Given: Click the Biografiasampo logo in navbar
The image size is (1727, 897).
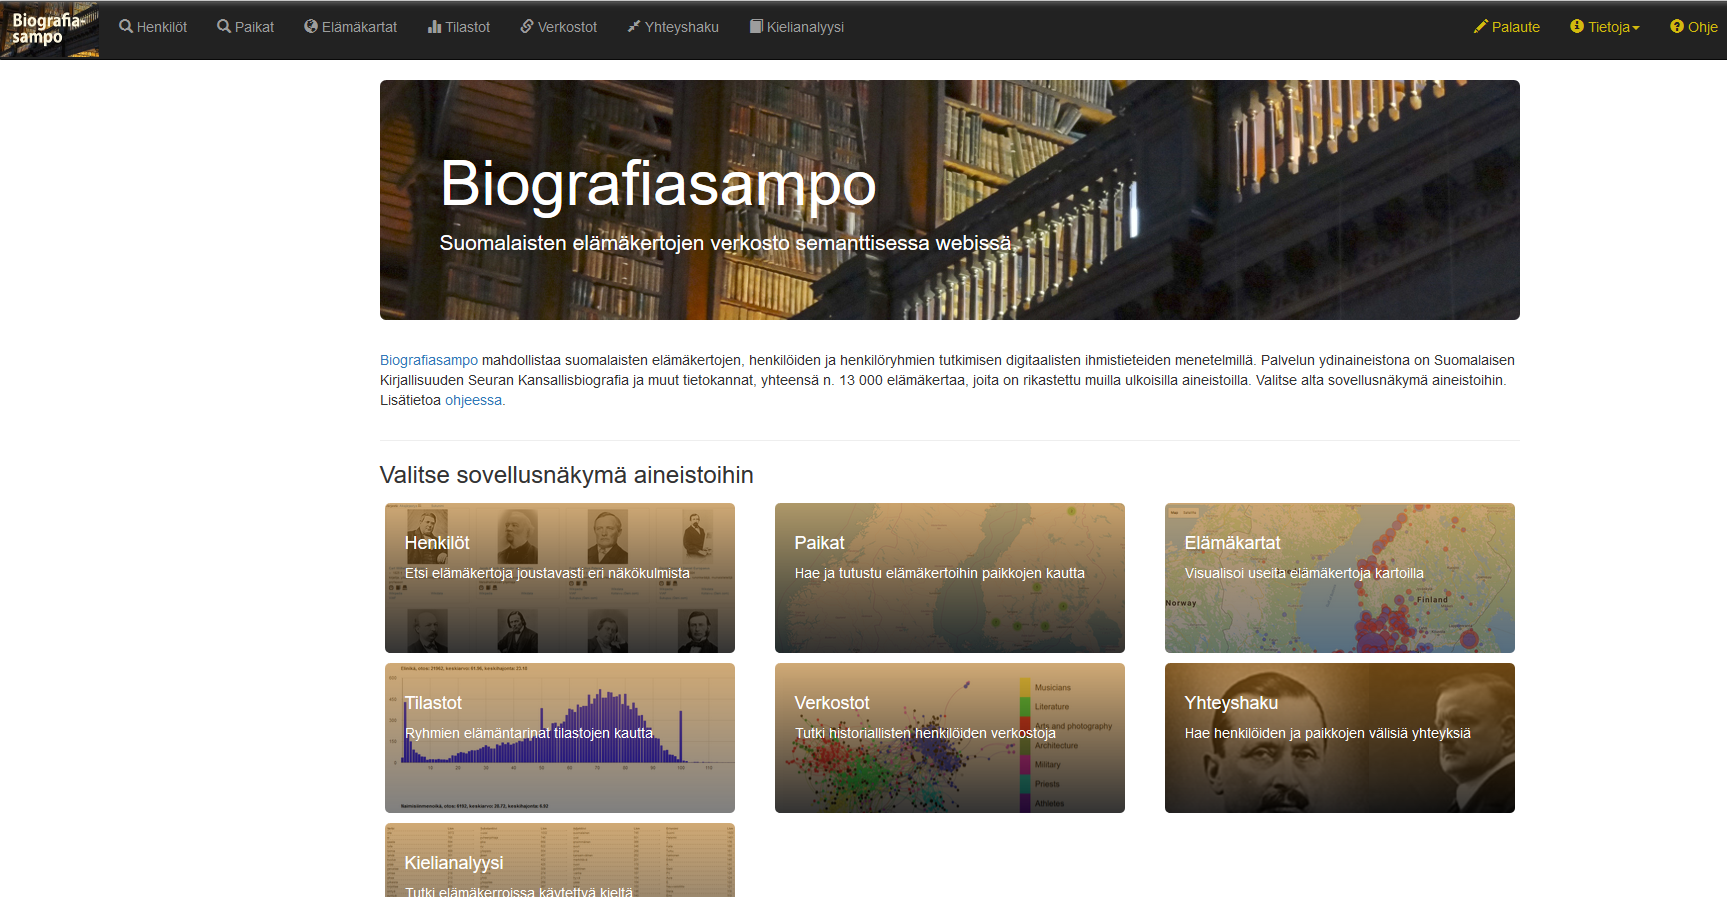Looking at the screenshot, I should click(x=49, y=30).
